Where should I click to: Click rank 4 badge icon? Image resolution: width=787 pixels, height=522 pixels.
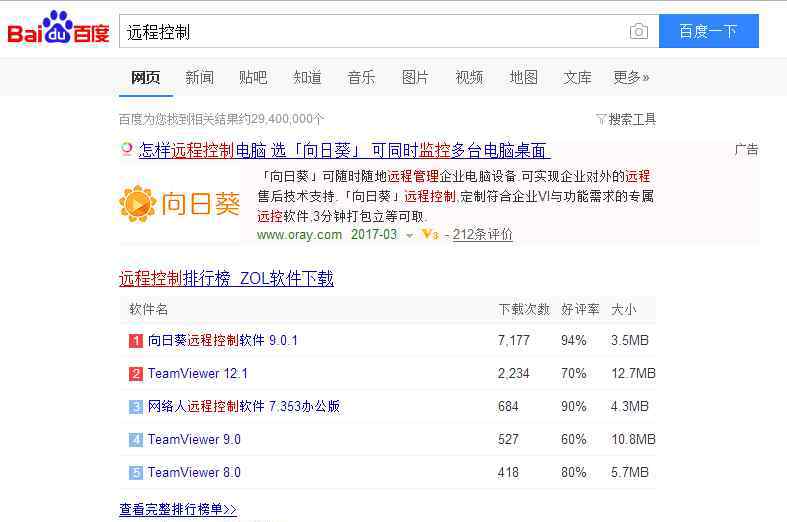(136, 440)
